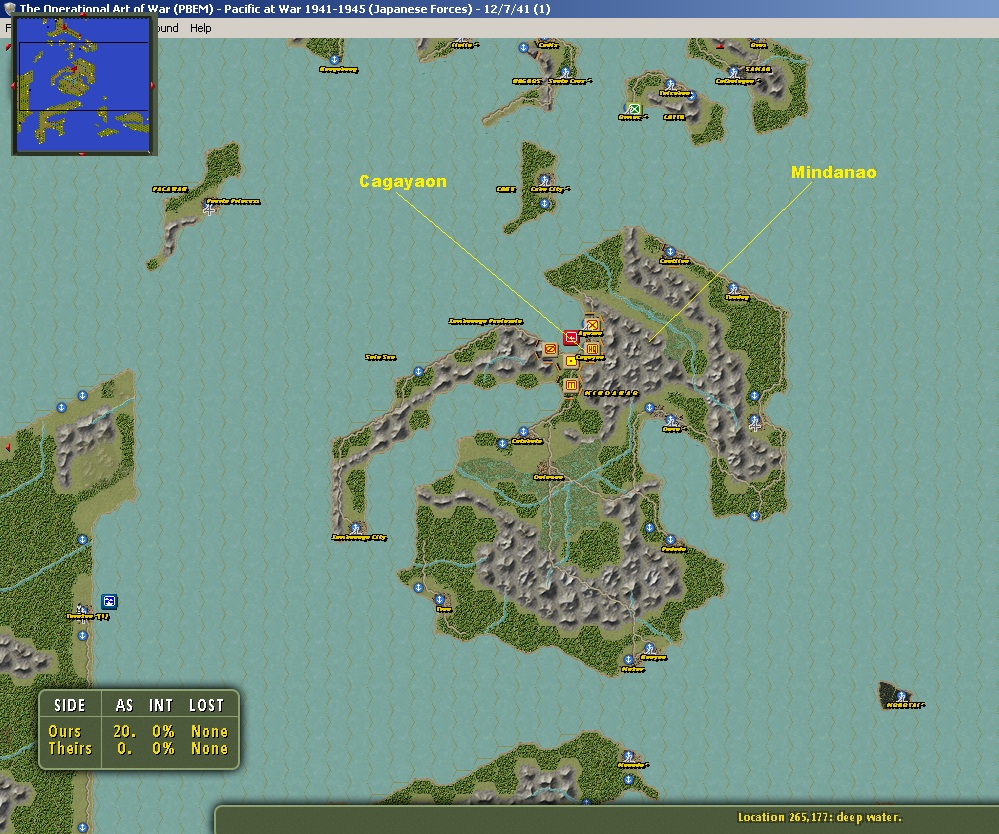
Task: Click the 'INT' column header
Action: [161, 705]
